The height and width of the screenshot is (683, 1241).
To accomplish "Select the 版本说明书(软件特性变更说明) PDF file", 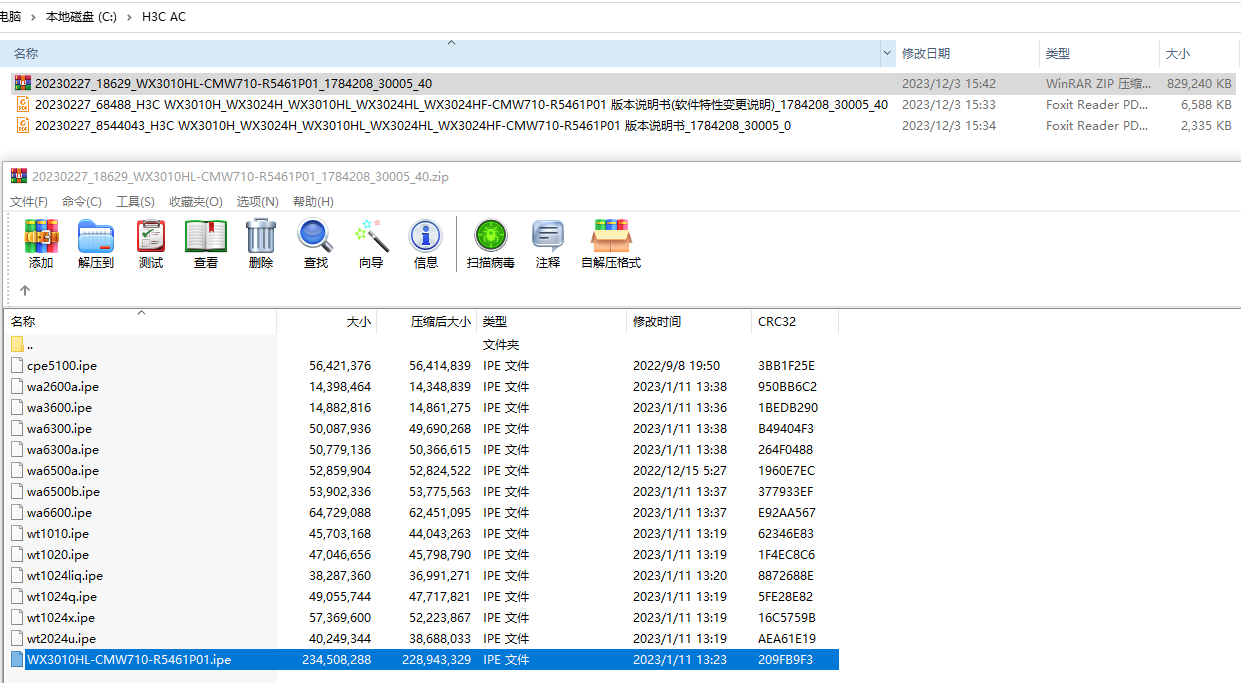I will coord(461,104).
